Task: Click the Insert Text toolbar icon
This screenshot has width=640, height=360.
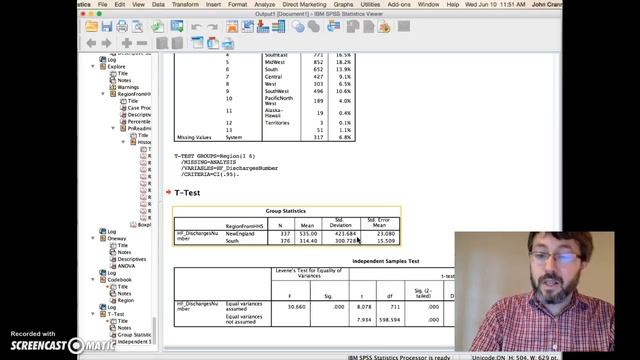Action: (x=228, y=43)
